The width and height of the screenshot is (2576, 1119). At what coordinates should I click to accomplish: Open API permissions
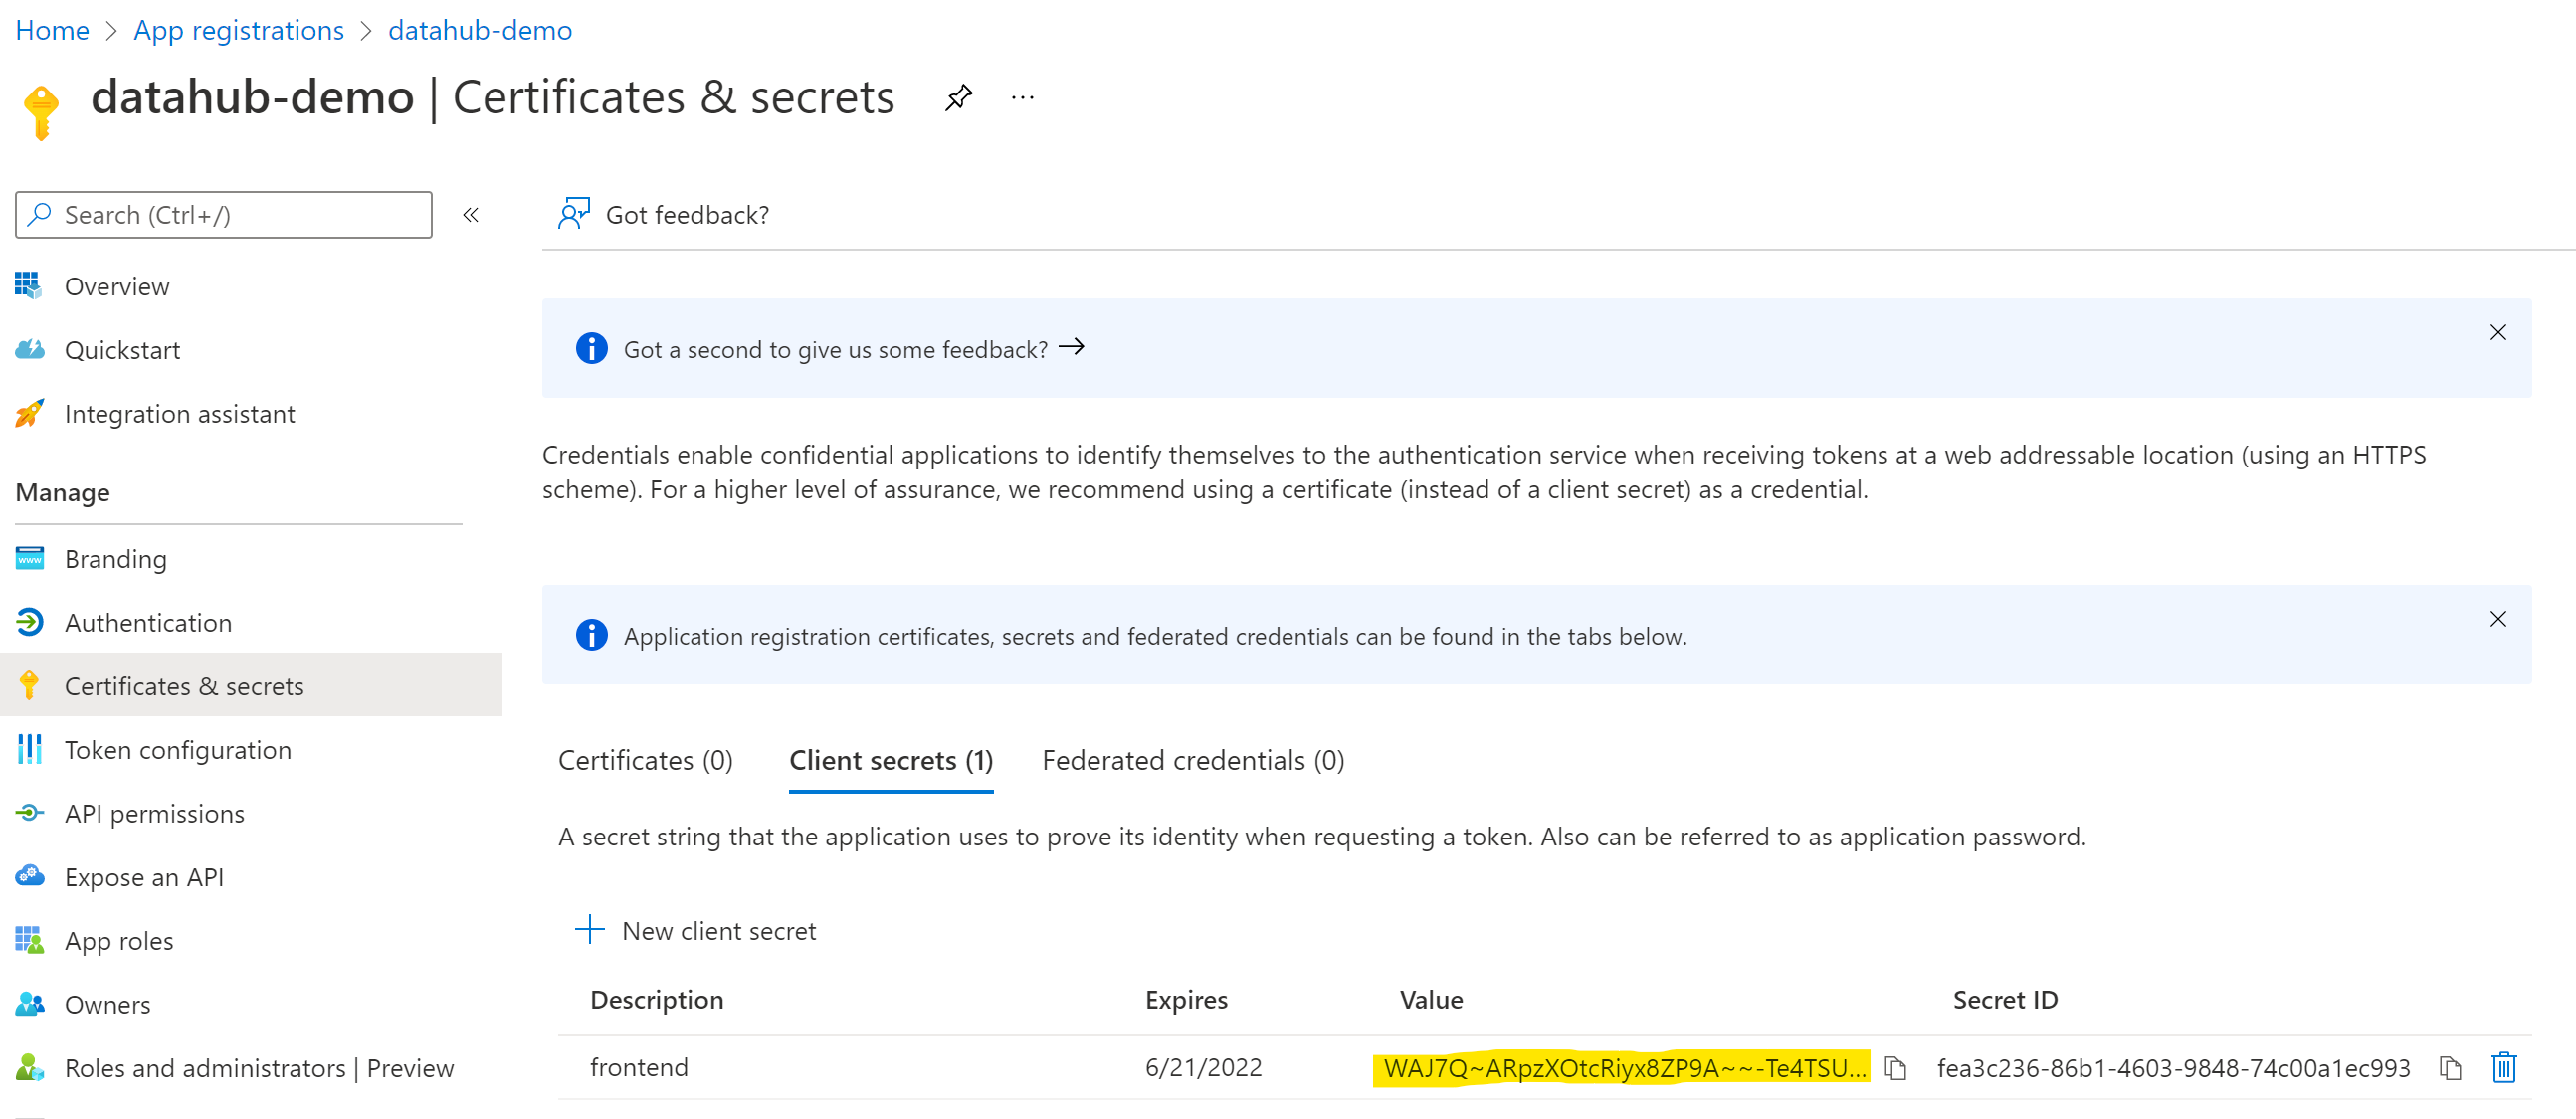[x=154, y=813]
